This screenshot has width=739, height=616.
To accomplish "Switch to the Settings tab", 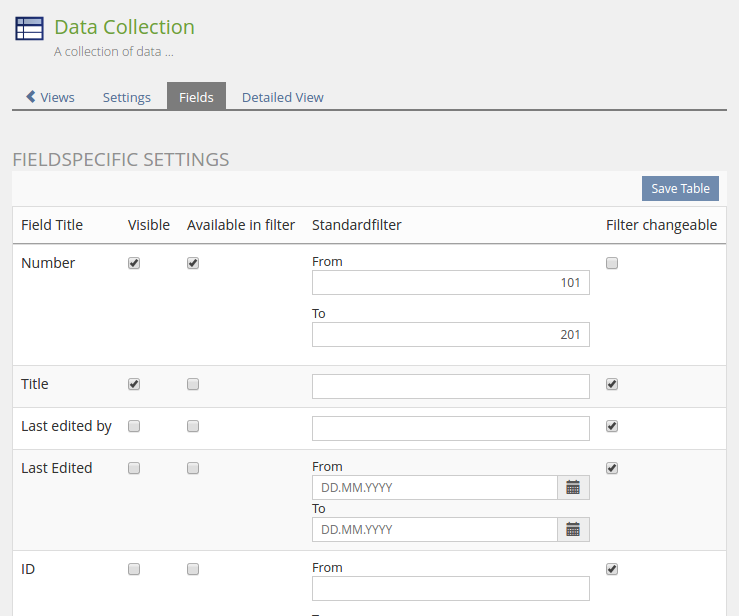I will (127, 97).
